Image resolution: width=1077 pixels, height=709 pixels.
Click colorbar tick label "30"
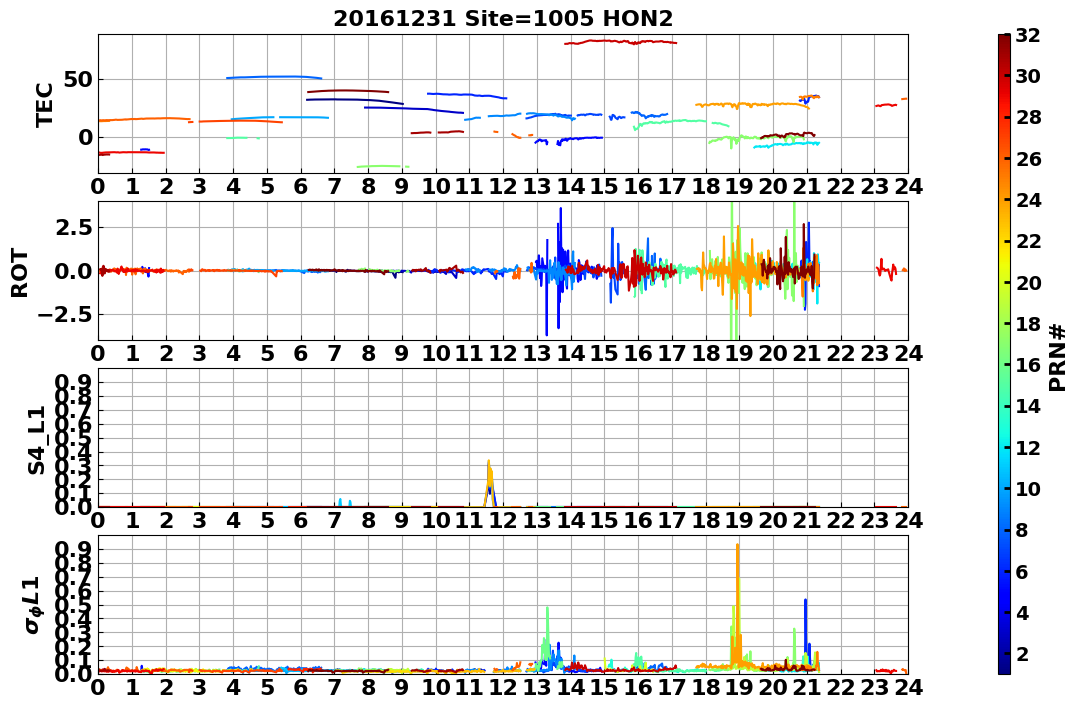(1028, 76)
